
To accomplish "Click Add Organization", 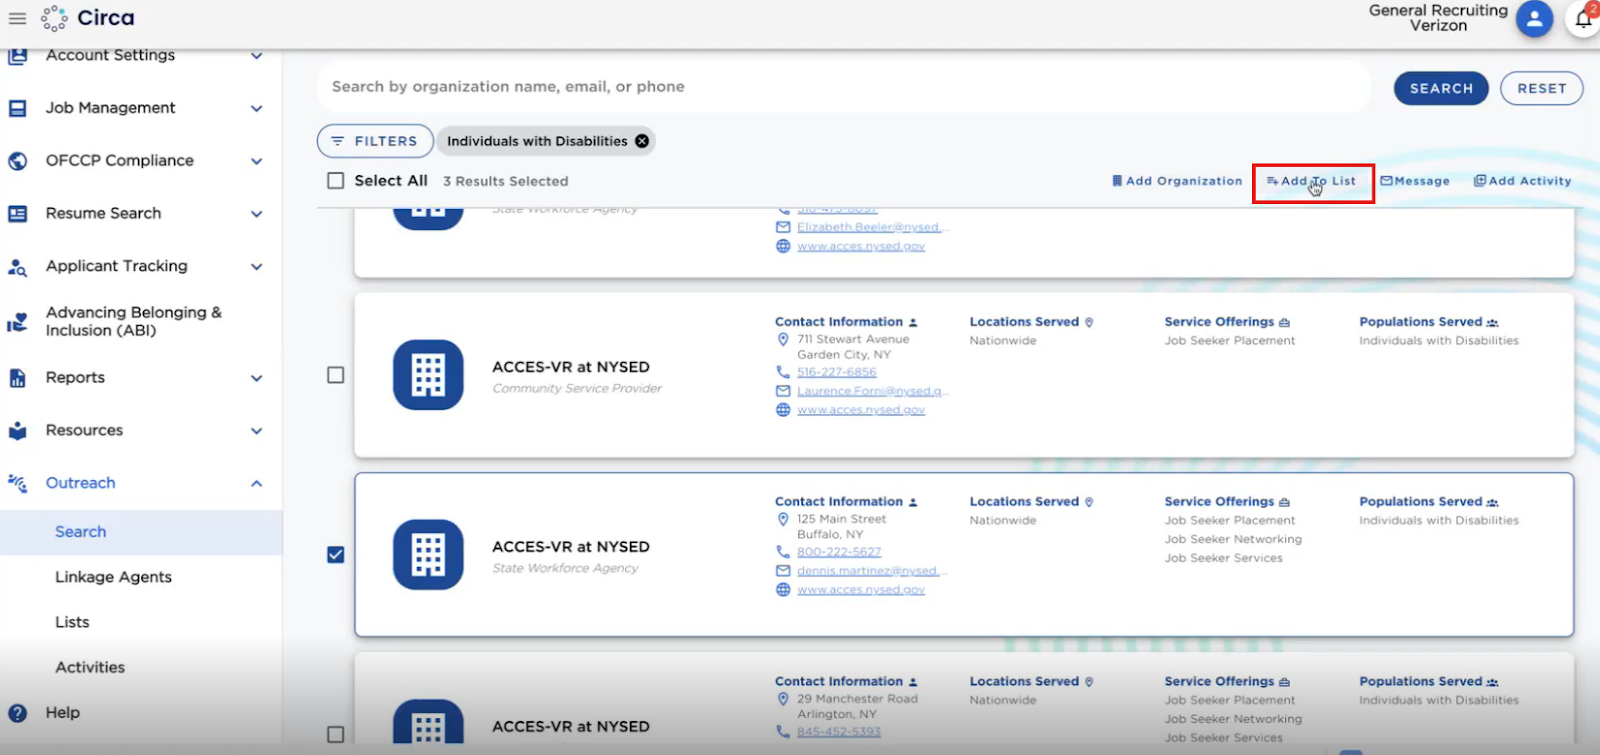I will (x=1177, y=181).
